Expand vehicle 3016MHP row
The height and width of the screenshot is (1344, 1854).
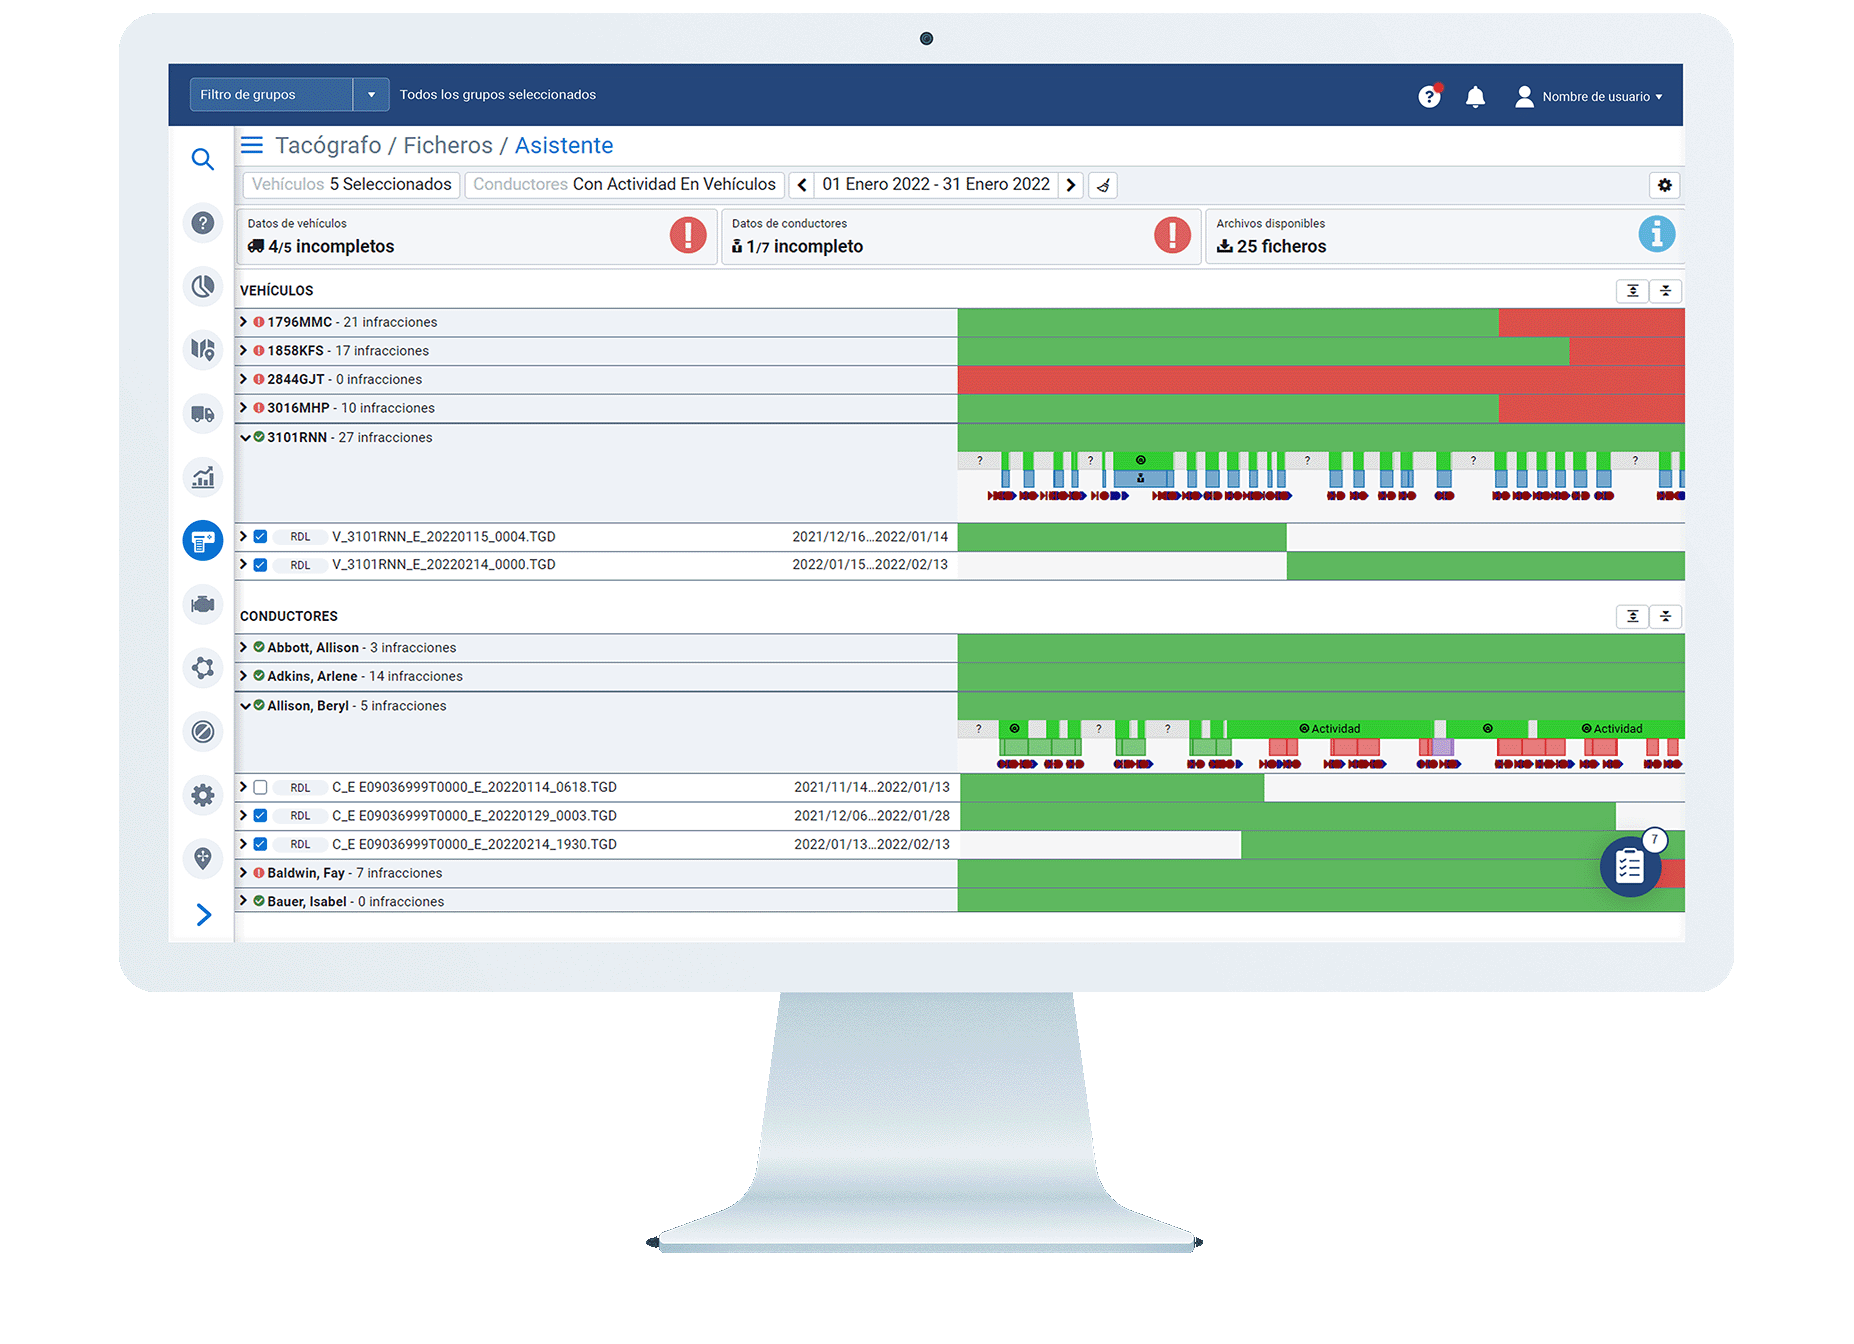pos(243,408)
